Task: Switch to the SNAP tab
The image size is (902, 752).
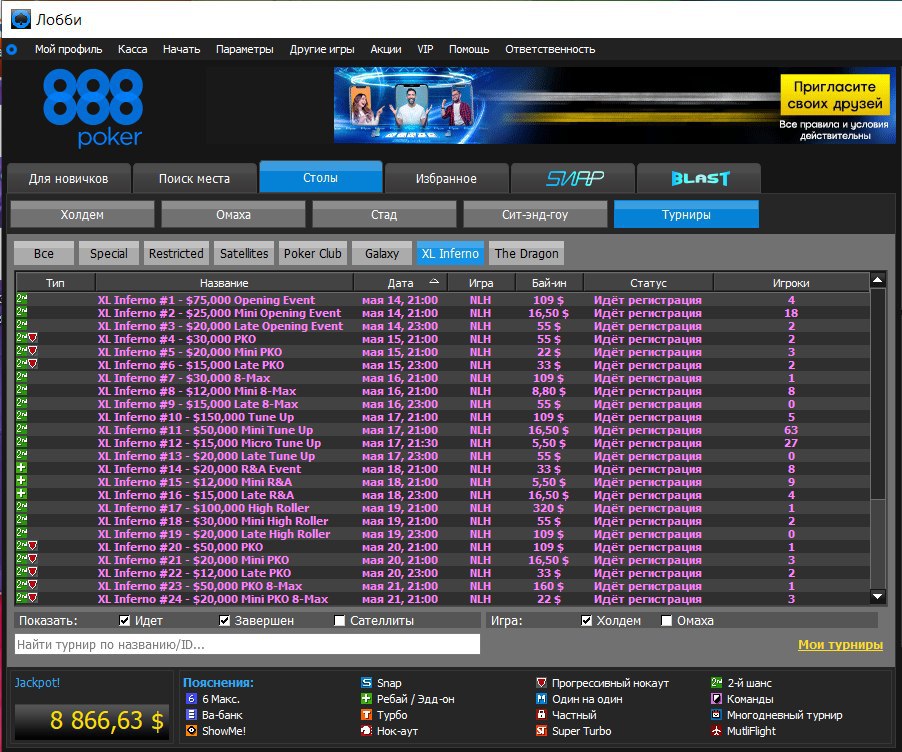Action: coord(574,178)
